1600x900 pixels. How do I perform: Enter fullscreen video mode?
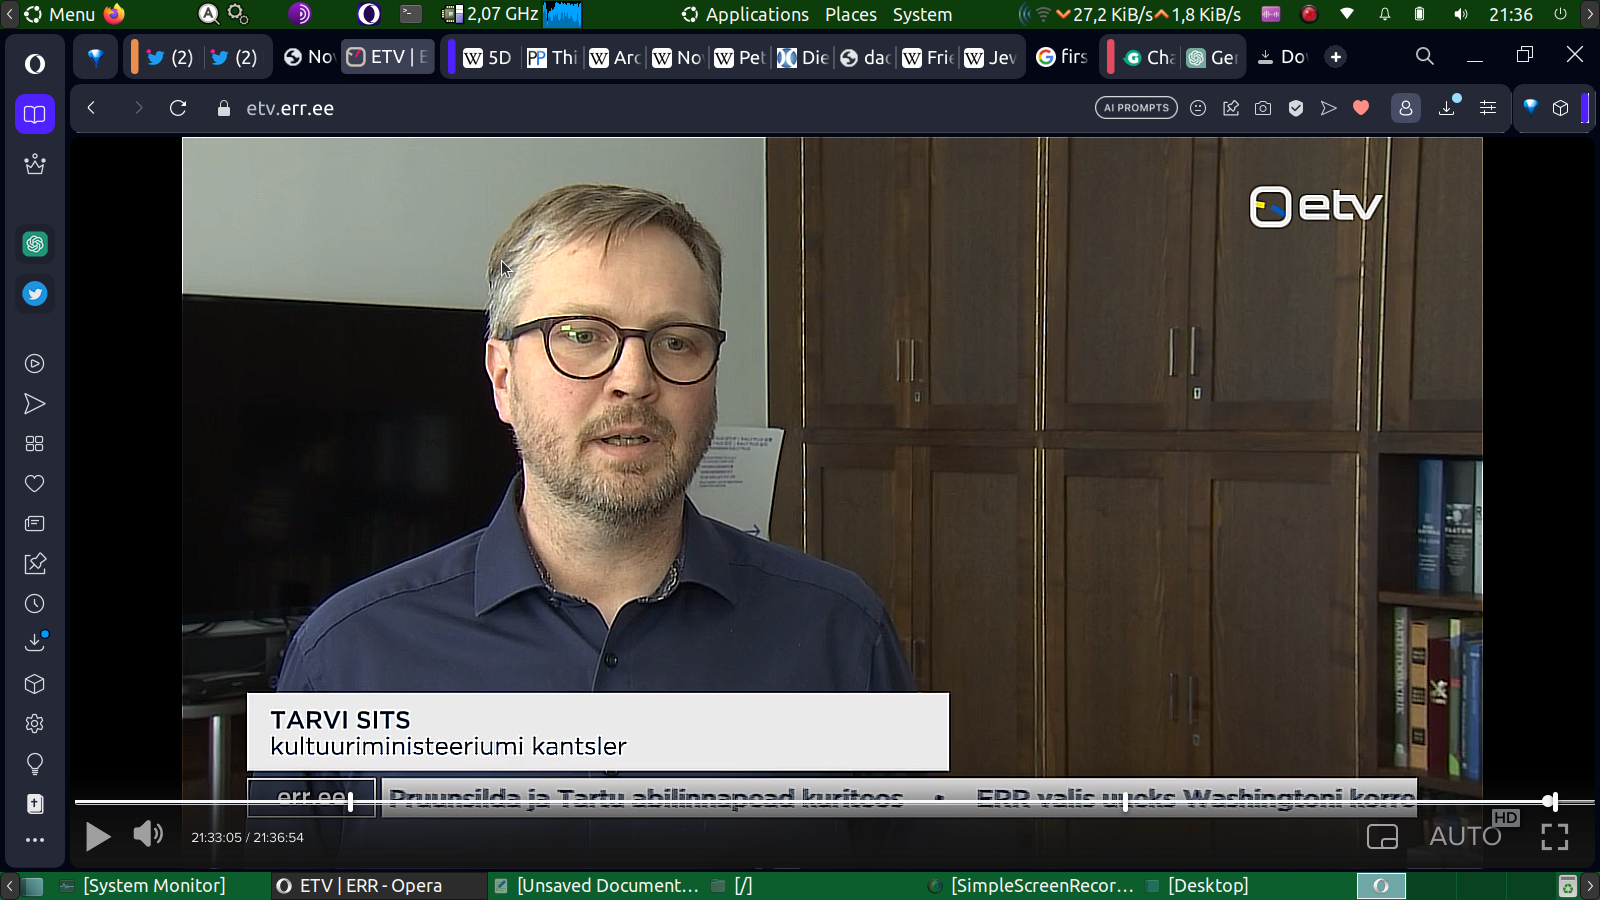[1554, 837]
